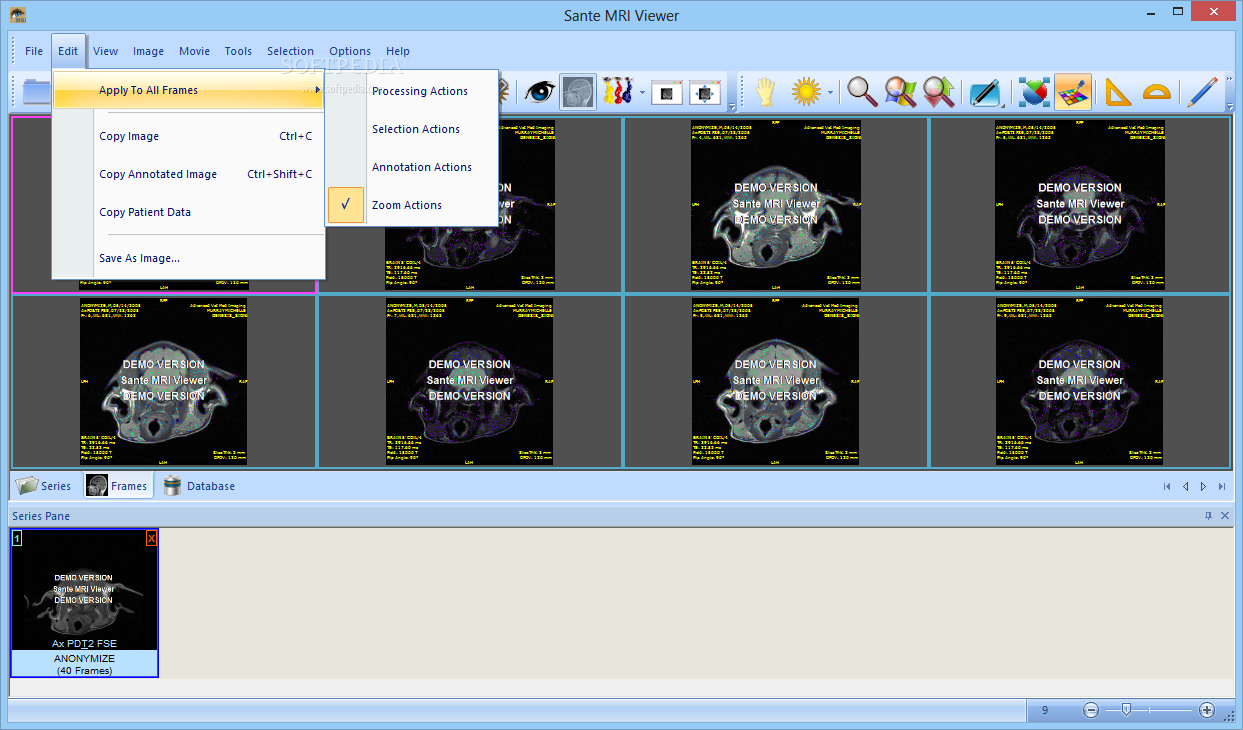The height and width of the screenshot is (730, 1243).
Task: Choose Copy Annotated Image
Action: 189,174
